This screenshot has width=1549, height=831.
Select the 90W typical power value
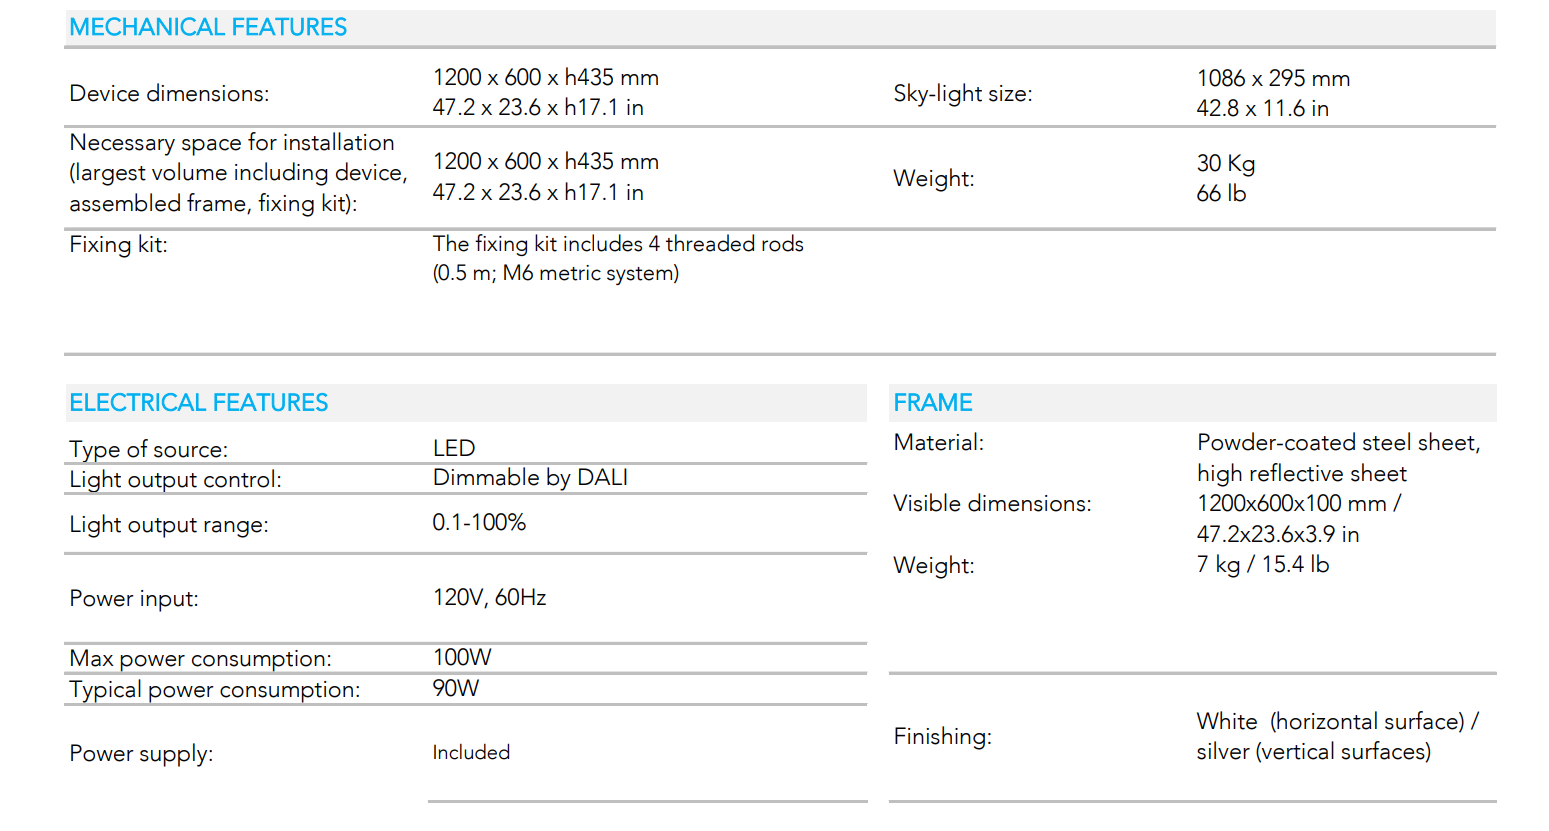(x=455, y=688)
